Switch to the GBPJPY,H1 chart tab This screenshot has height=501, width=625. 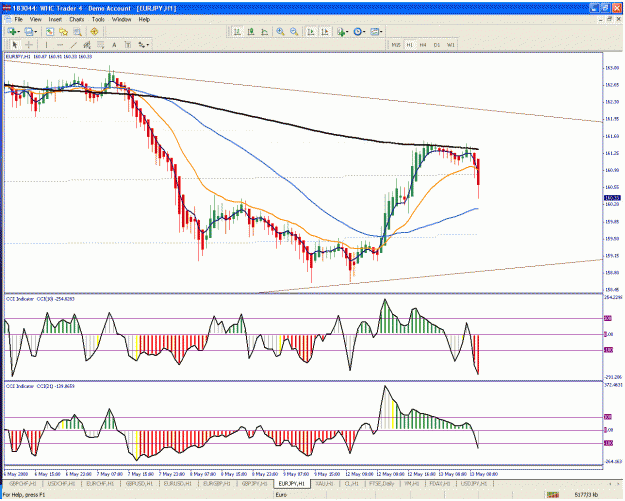click(x=255, y=483)
